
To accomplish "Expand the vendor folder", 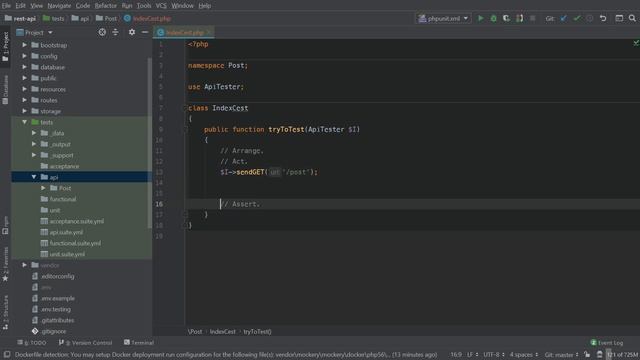I will (24, 265).
